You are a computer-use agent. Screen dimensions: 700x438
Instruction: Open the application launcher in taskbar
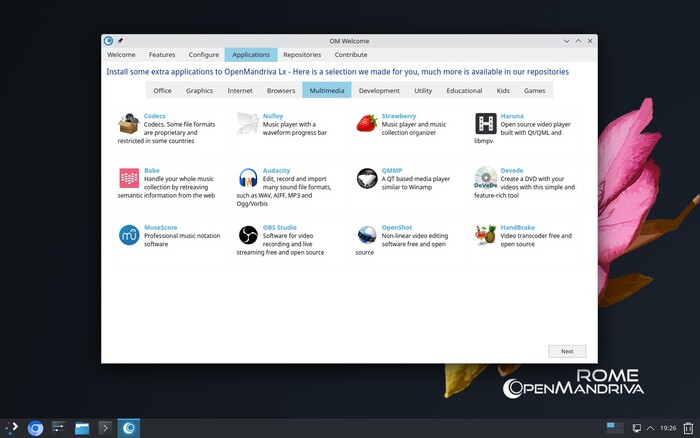12,428
